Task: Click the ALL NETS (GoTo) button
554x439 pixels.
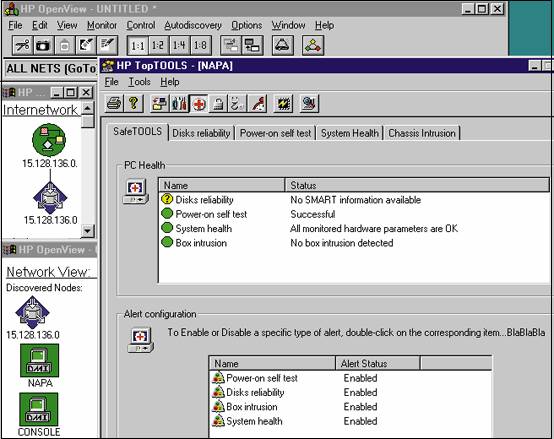Action: click(x=51, y=69)
